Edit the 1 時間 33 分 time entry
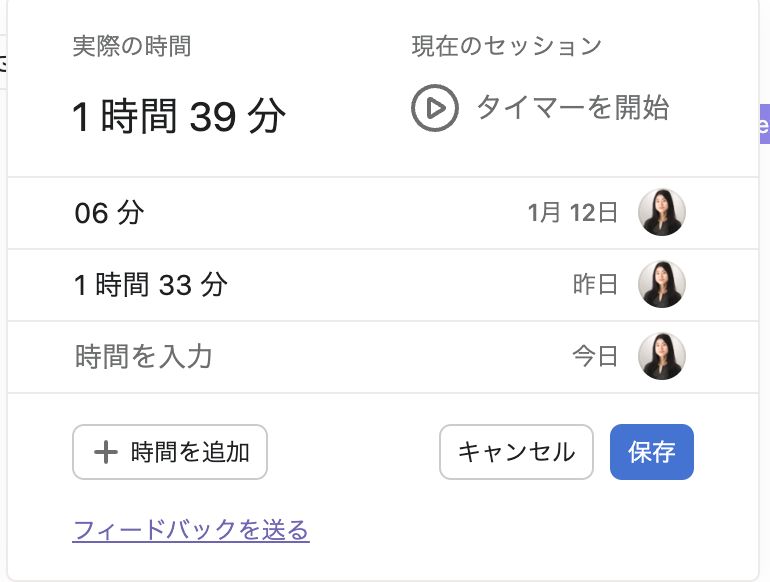 click(151, 285)
